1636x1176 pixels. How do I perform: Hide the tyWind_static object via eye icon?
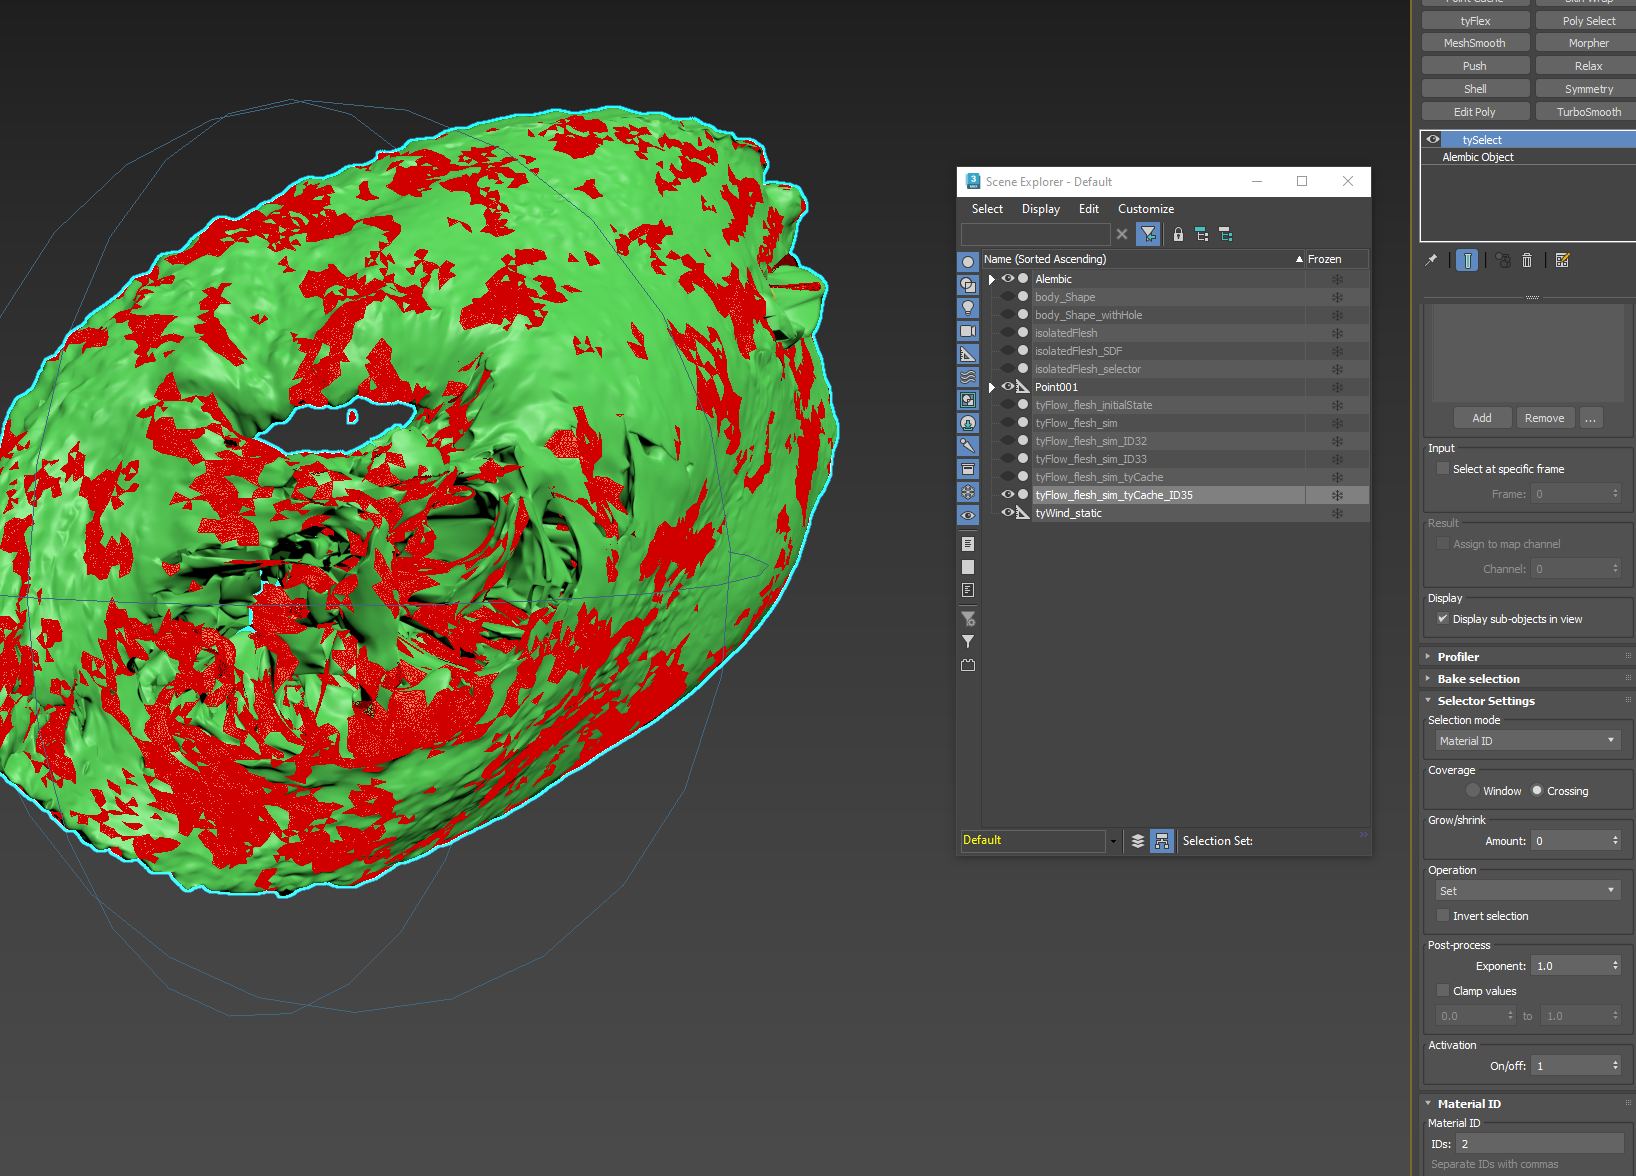pos(1007,513)
